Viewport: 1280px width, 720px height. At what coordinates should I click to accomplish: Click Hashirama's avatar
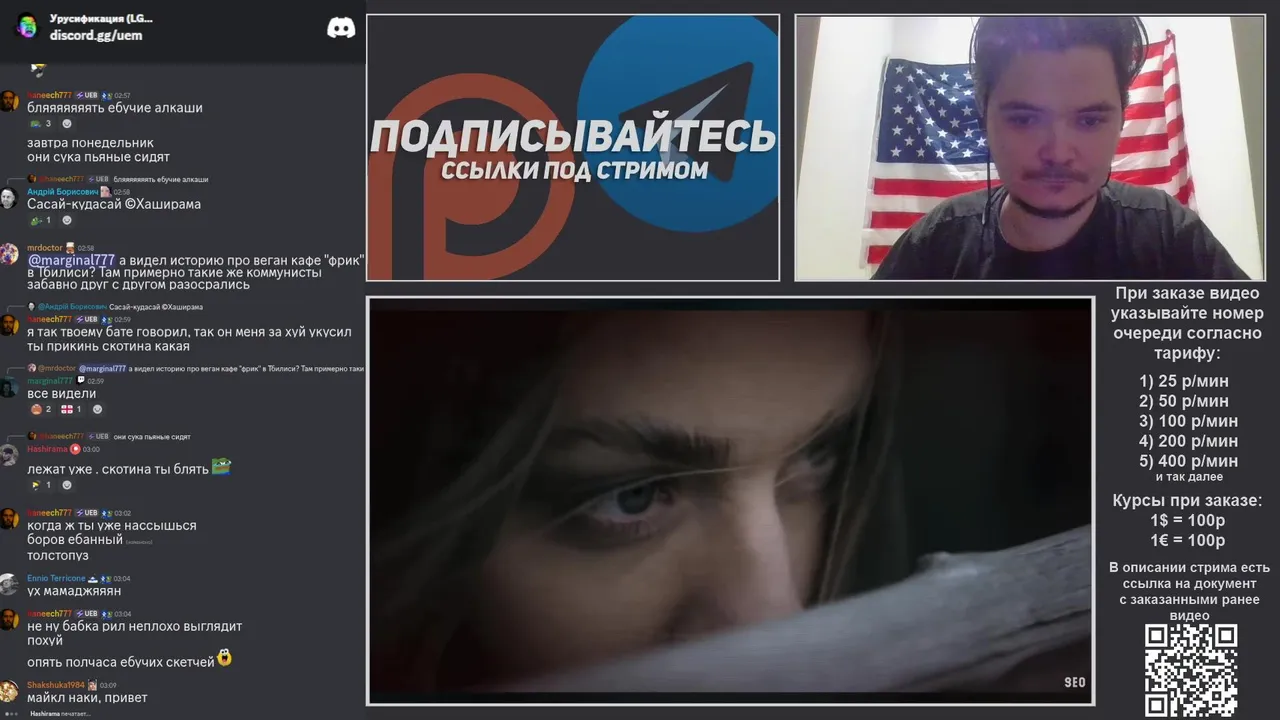(9, 455)
